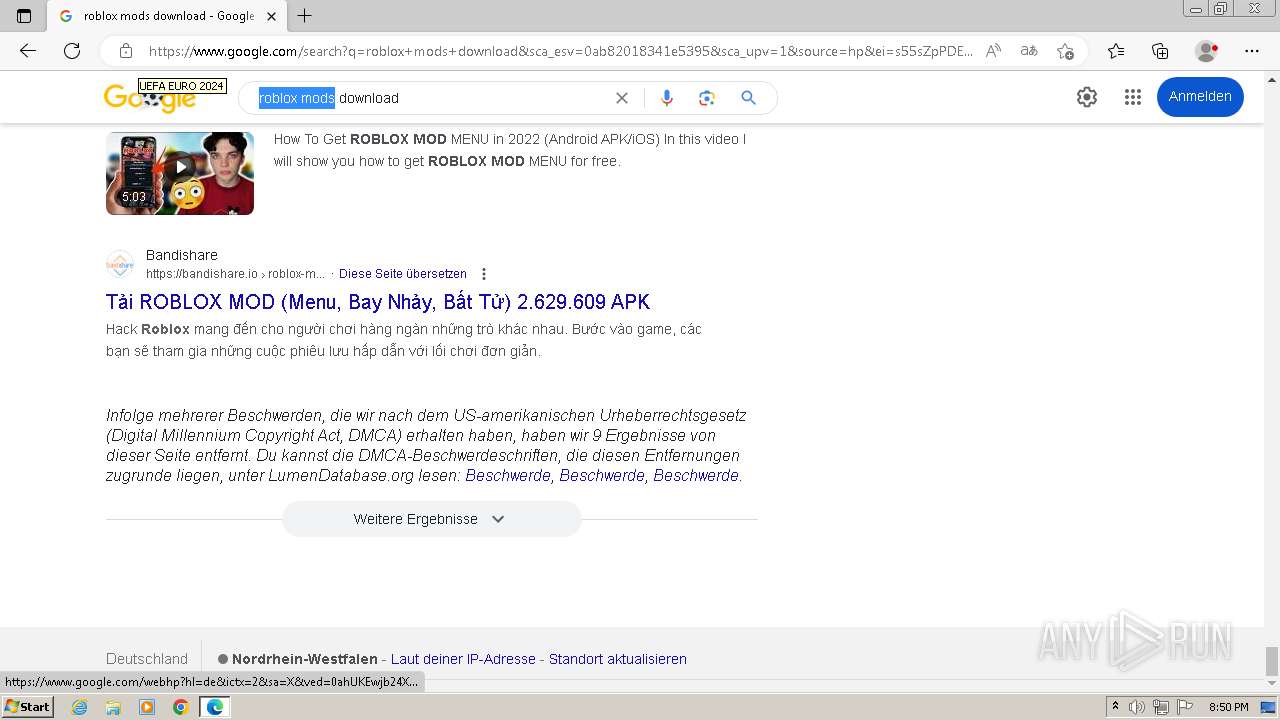Open Windows Media Player from the taskbar

point(147,707)
